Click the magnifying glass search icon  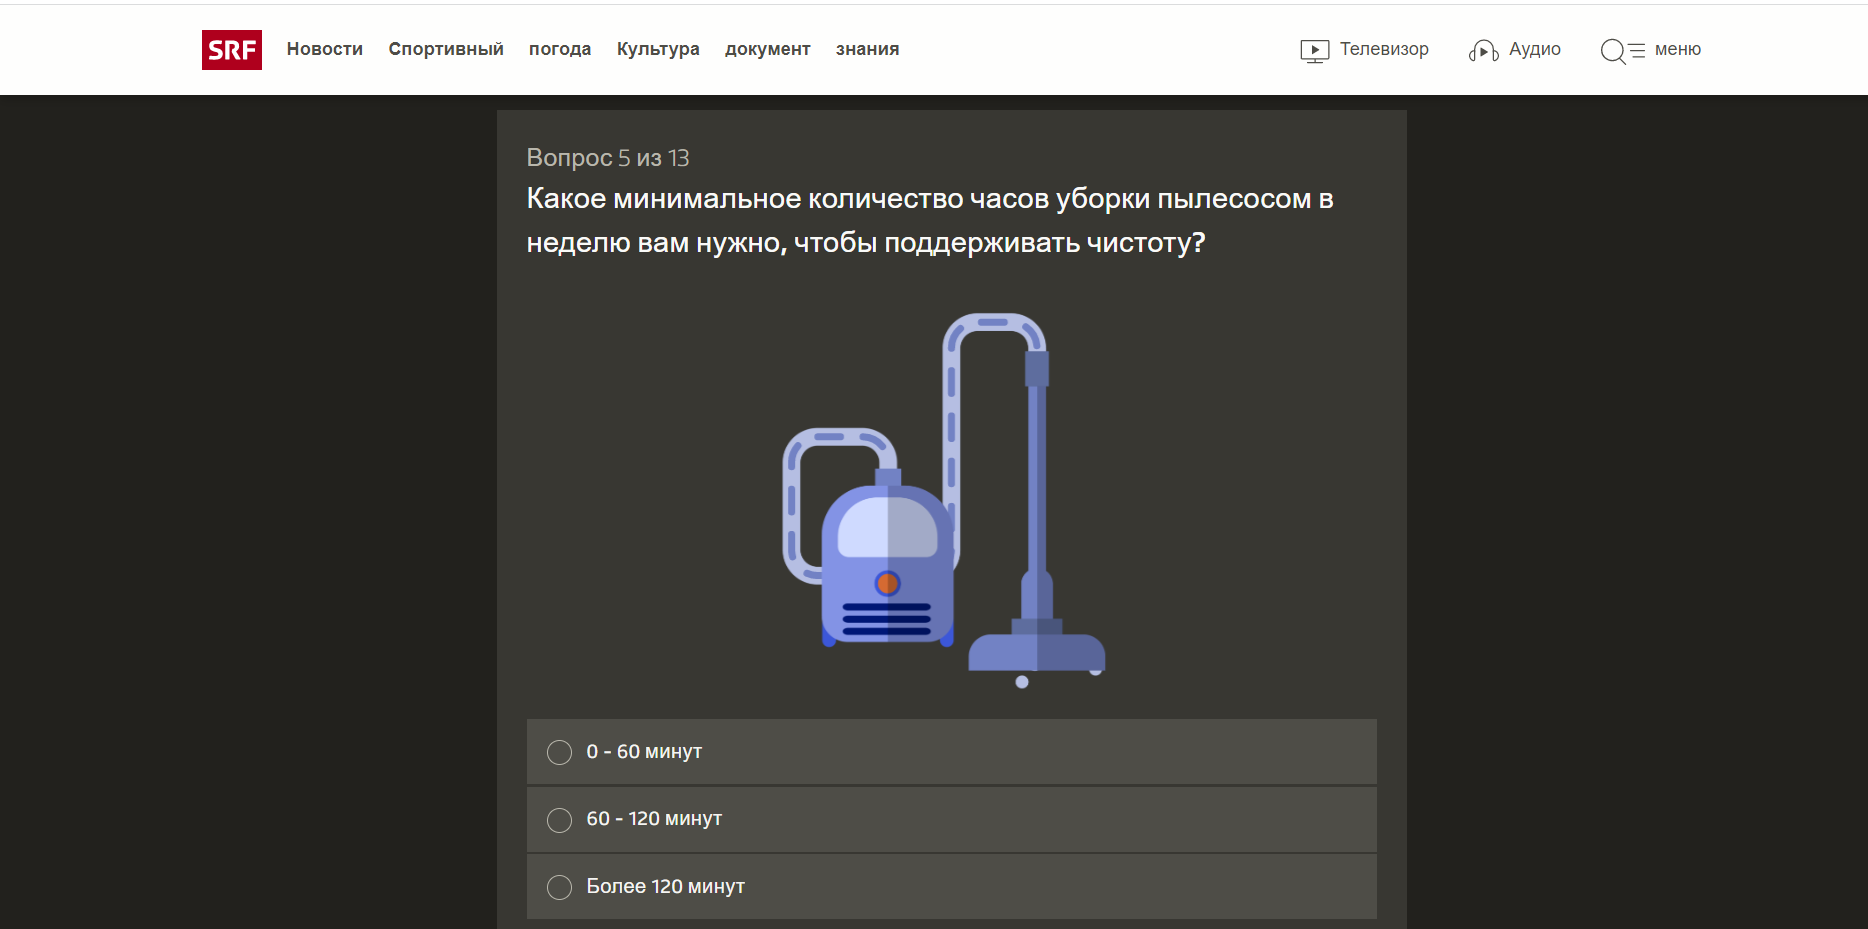(1612, 51)
